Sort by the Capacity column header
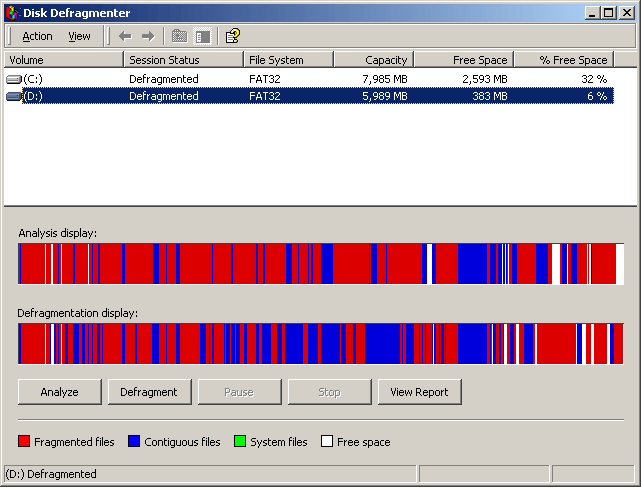This screenshot has width=641, height=487. pyautogui.click(x=374, y=60)
